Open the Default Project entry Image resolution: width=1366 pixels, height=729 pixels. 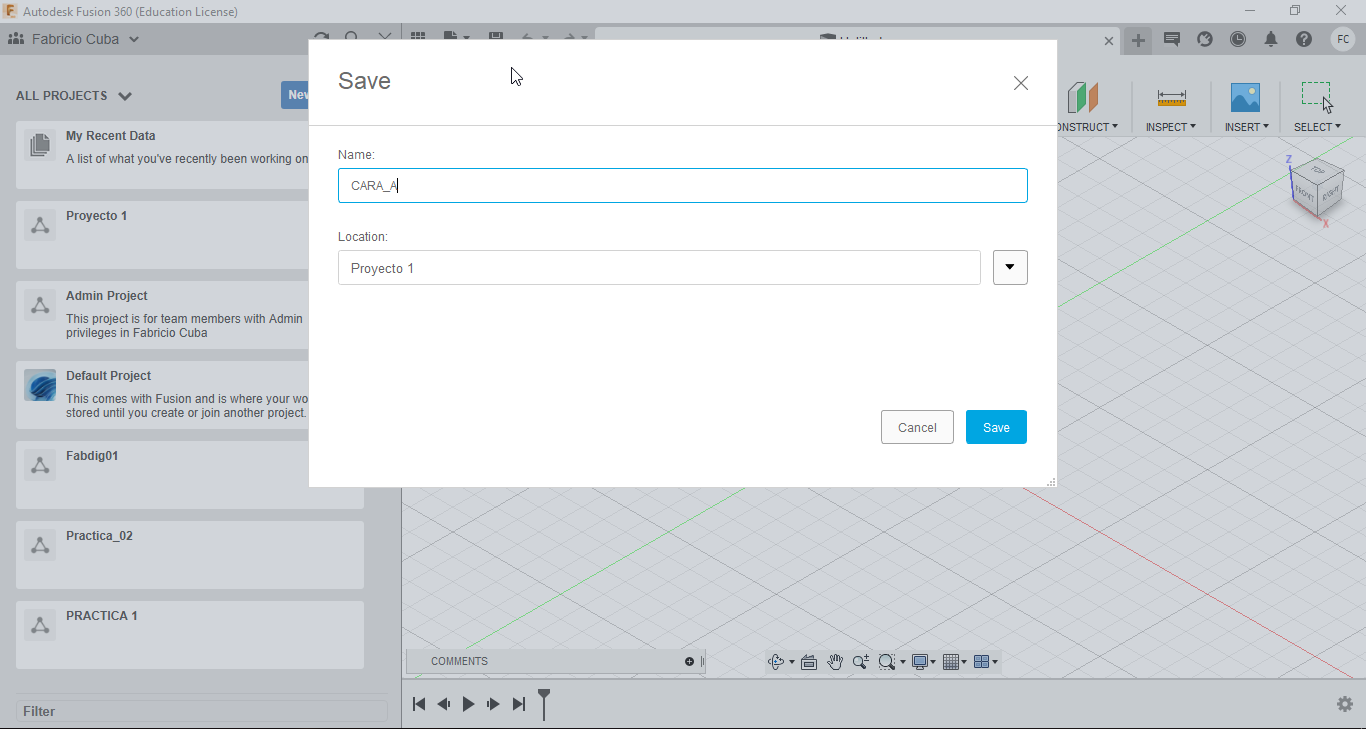pyautogui.click(x=163, y=395)
